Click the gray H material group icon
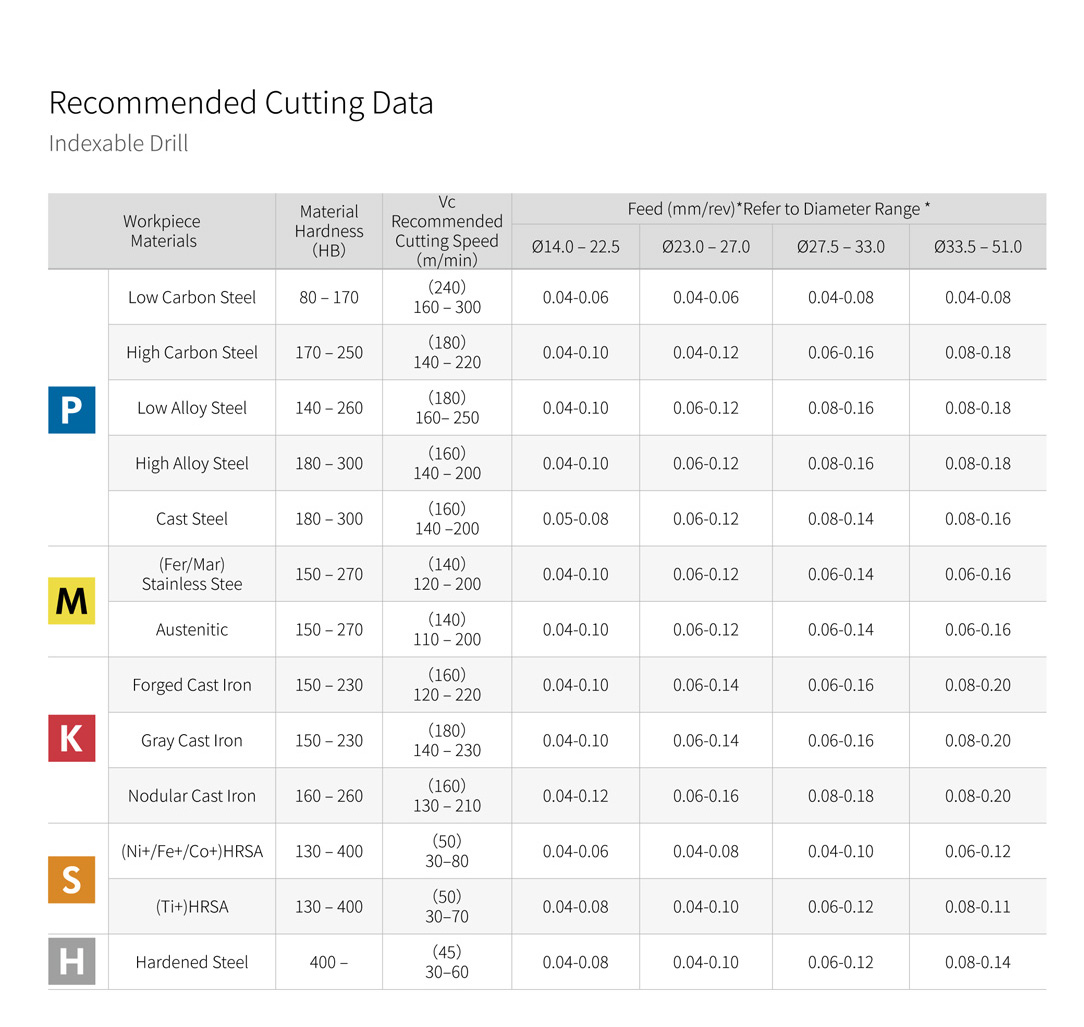Viewport: 1084px width, 1027px height. coord(72,962)
